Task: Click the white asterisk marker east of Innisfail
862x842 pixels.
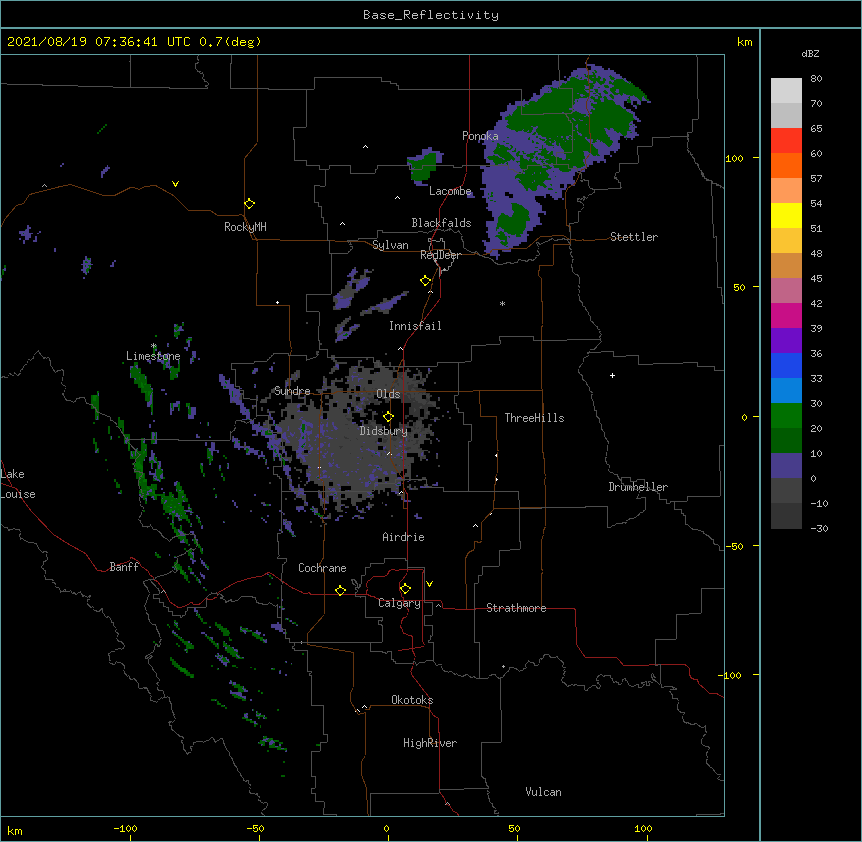Action: pos(502,303)
